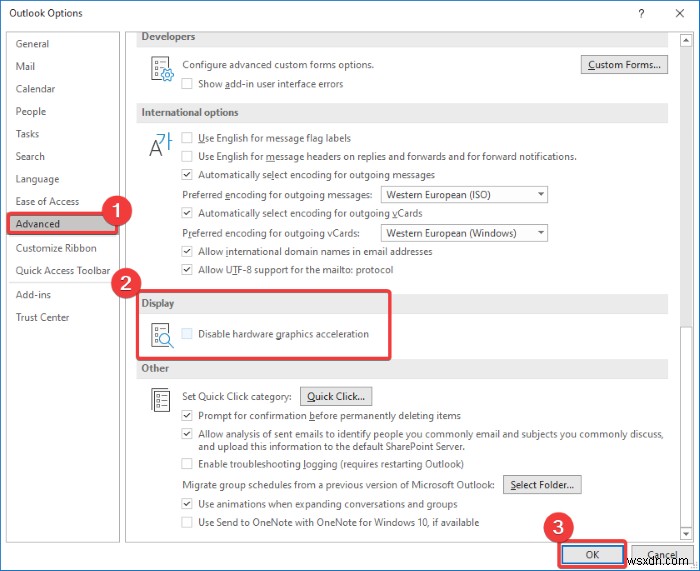This screenshot has width=700, height=571.
Task: Go to the Tasks category
Action: (63, 134)
